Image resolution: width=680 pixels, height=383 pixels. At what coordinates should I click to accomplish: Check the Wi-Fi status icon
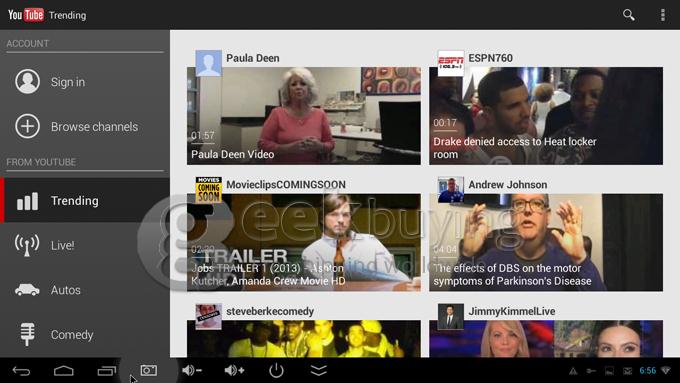(x=666, y=370)
